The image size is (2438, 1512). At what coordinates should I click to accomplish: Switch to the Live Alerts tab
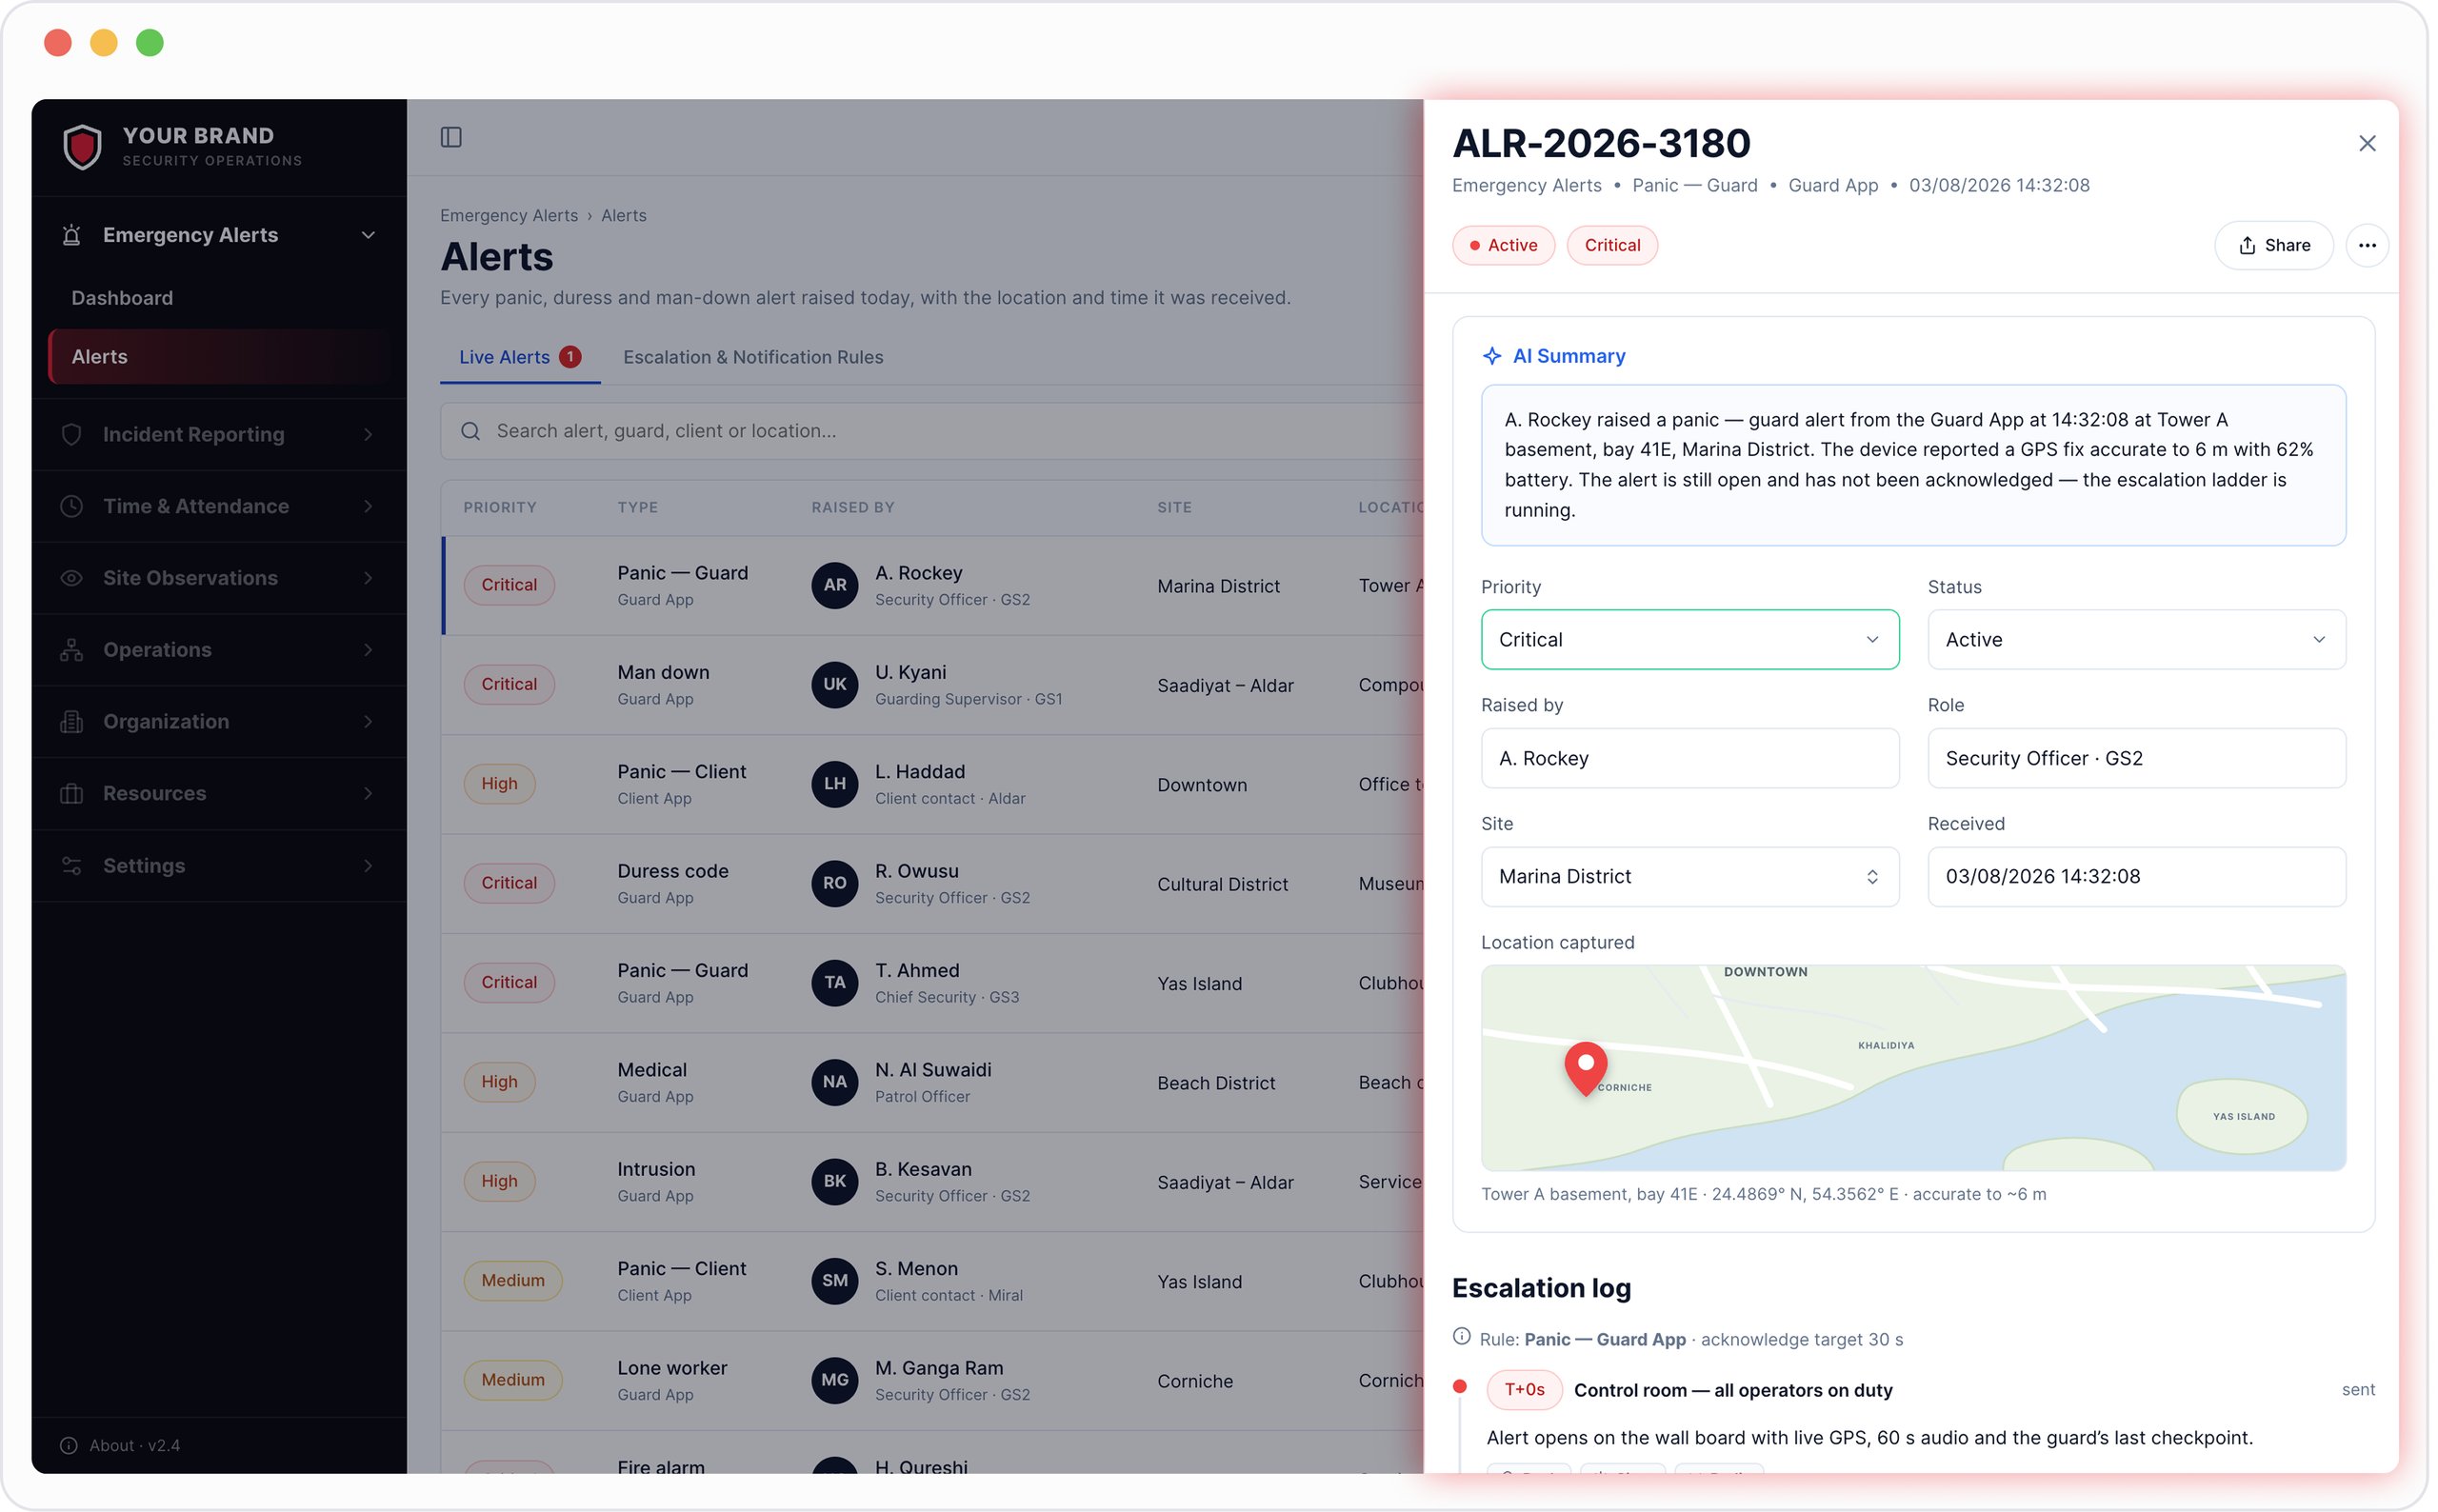point(520,357)
